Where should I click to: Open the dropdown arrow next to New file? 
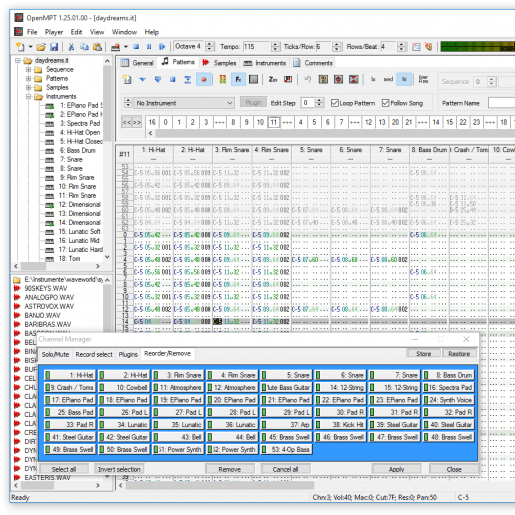tap(30, 47)
